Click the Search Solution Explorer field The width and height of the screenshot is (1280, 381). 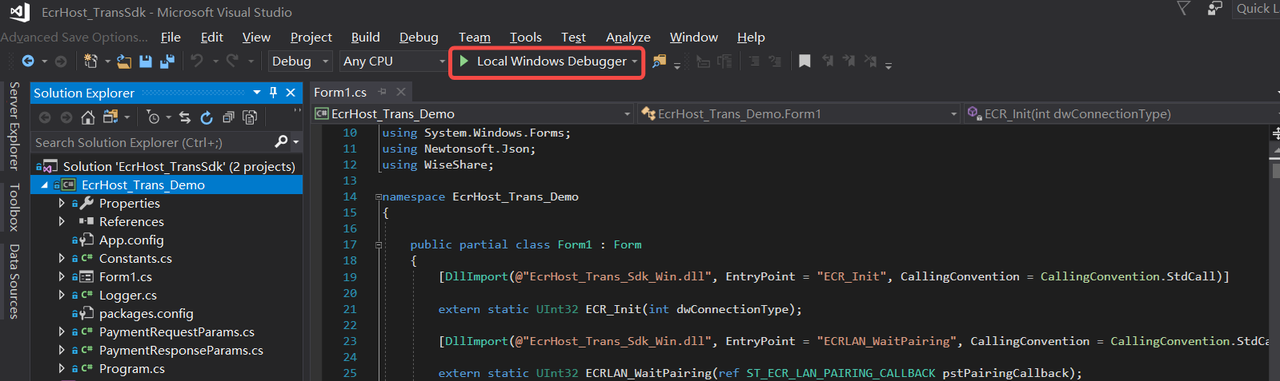152,142
